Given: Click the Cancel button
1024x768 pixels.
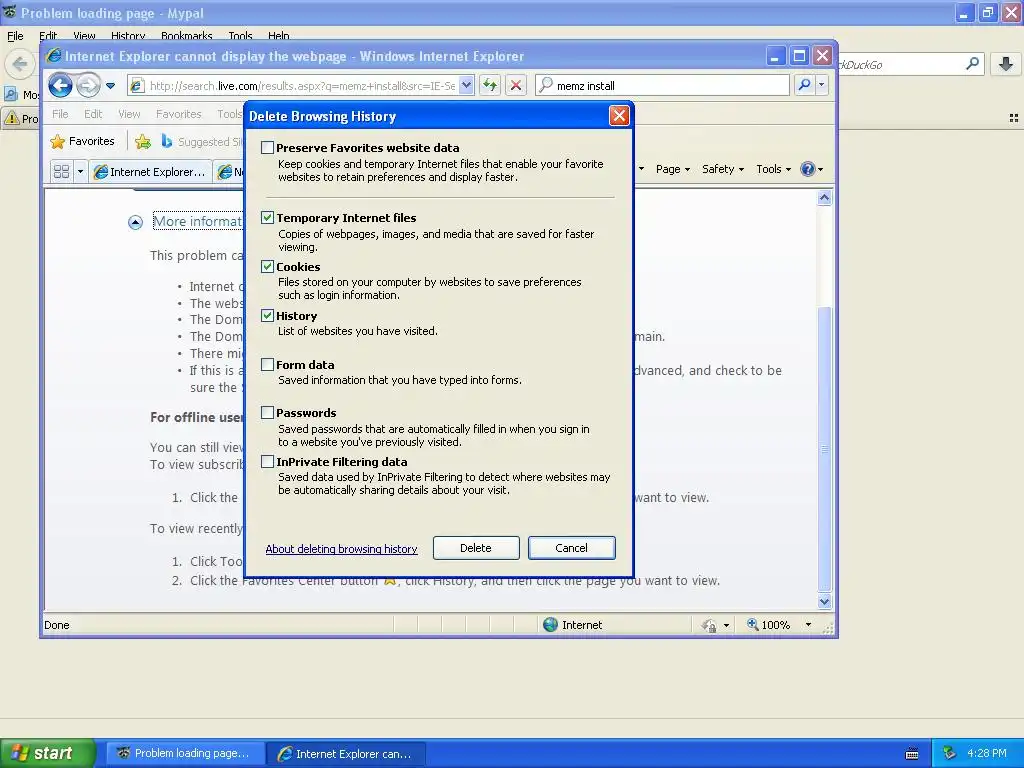Looking at the screenshot, I should pyautogui.click(x=571, y=548).
